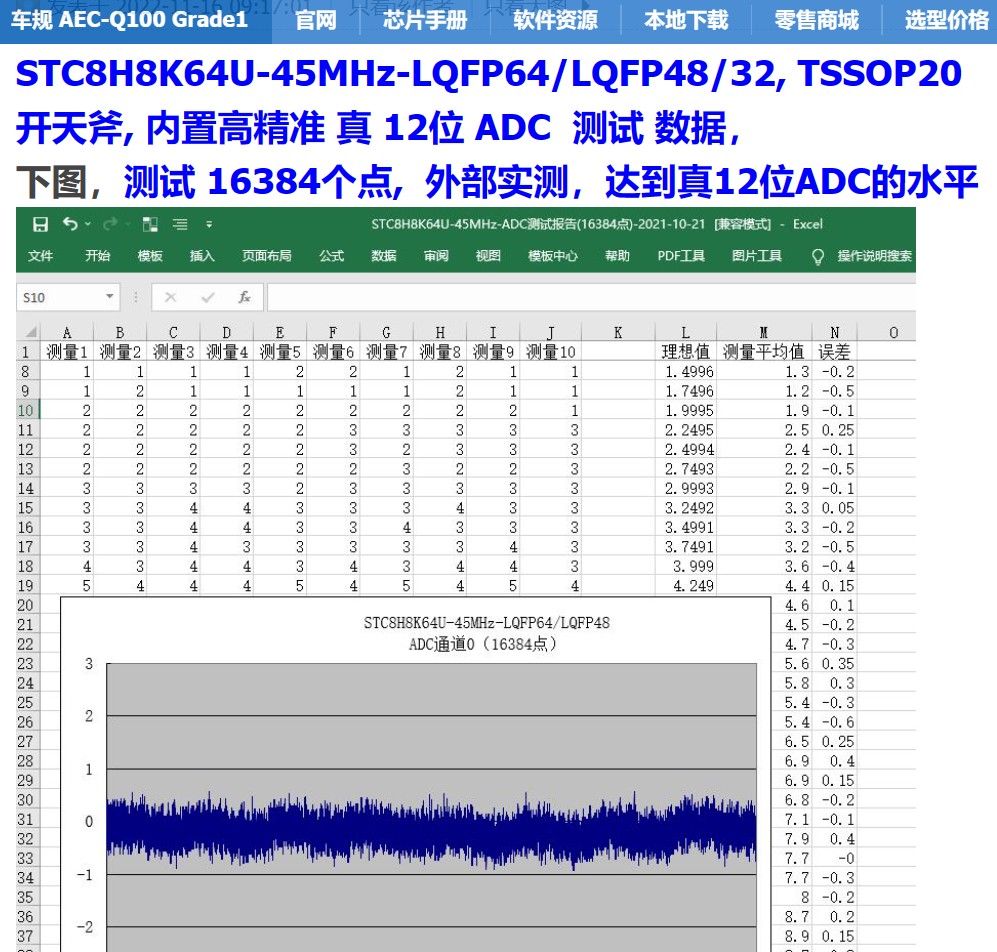This screenshot has height=952, width=997.
Task: Click the Undo arrow icon
Action: 70,224
